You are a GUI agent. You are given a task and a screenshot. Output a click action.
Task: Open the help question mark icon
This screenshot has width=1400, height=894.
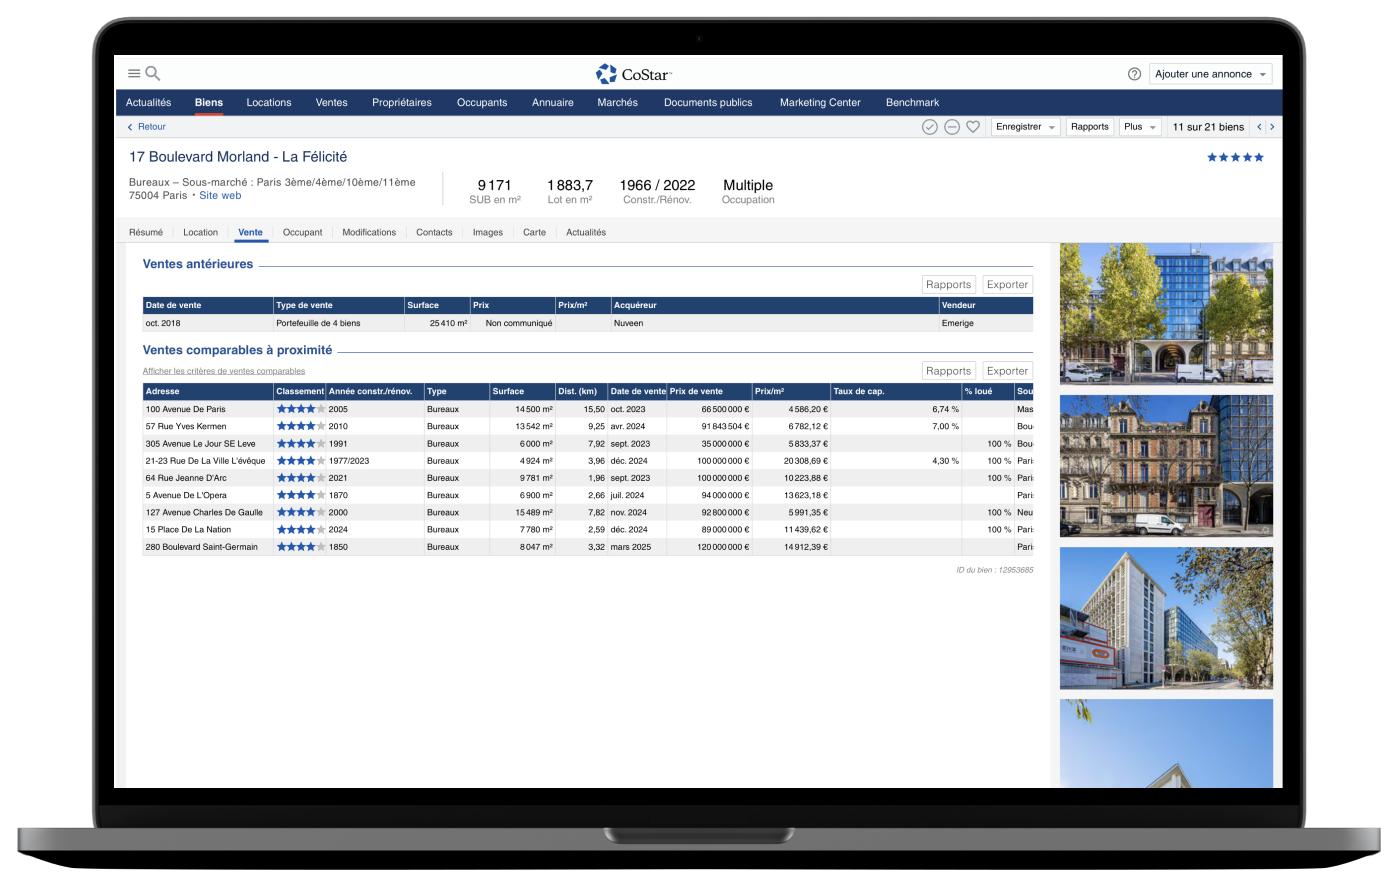click(x=1134, y=74)
